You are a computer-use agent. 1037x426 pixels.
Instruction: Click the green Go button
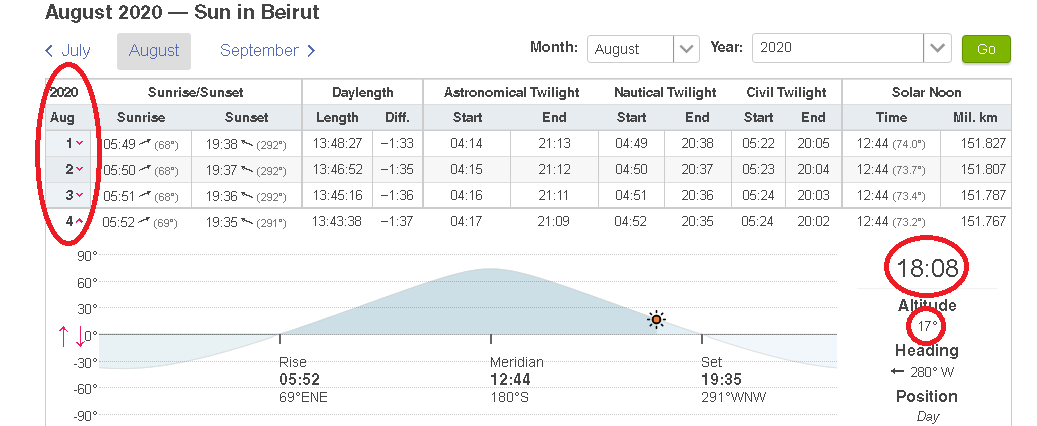tap(986, 49)
